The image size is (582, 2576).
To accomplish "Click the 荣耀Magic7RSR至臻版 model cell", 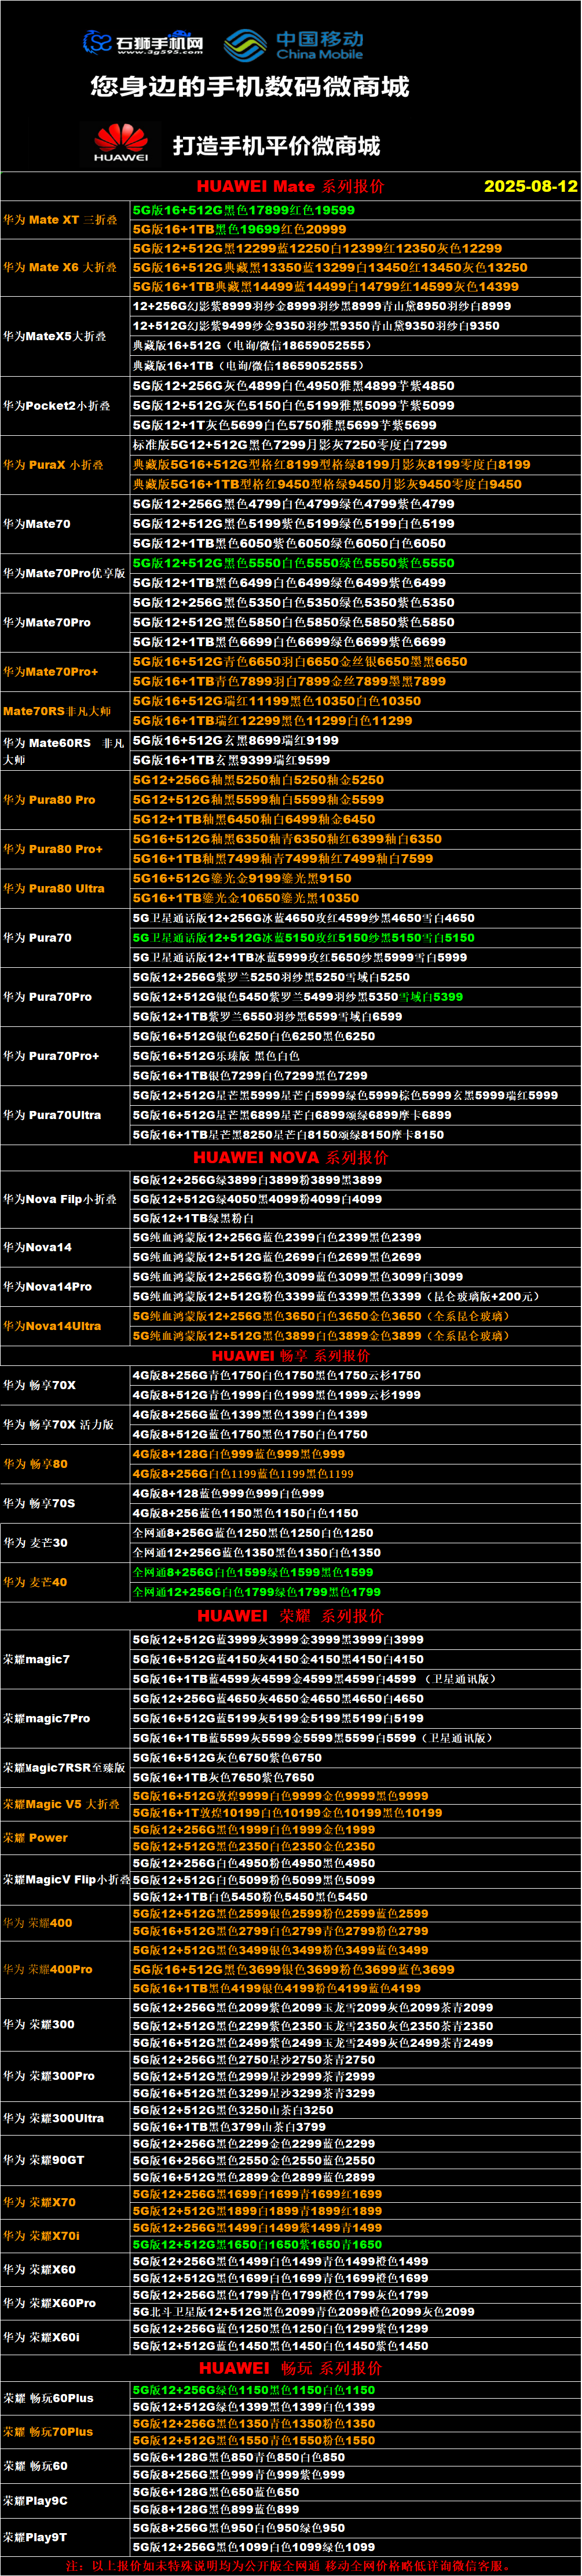I will tap(65, 1767).
